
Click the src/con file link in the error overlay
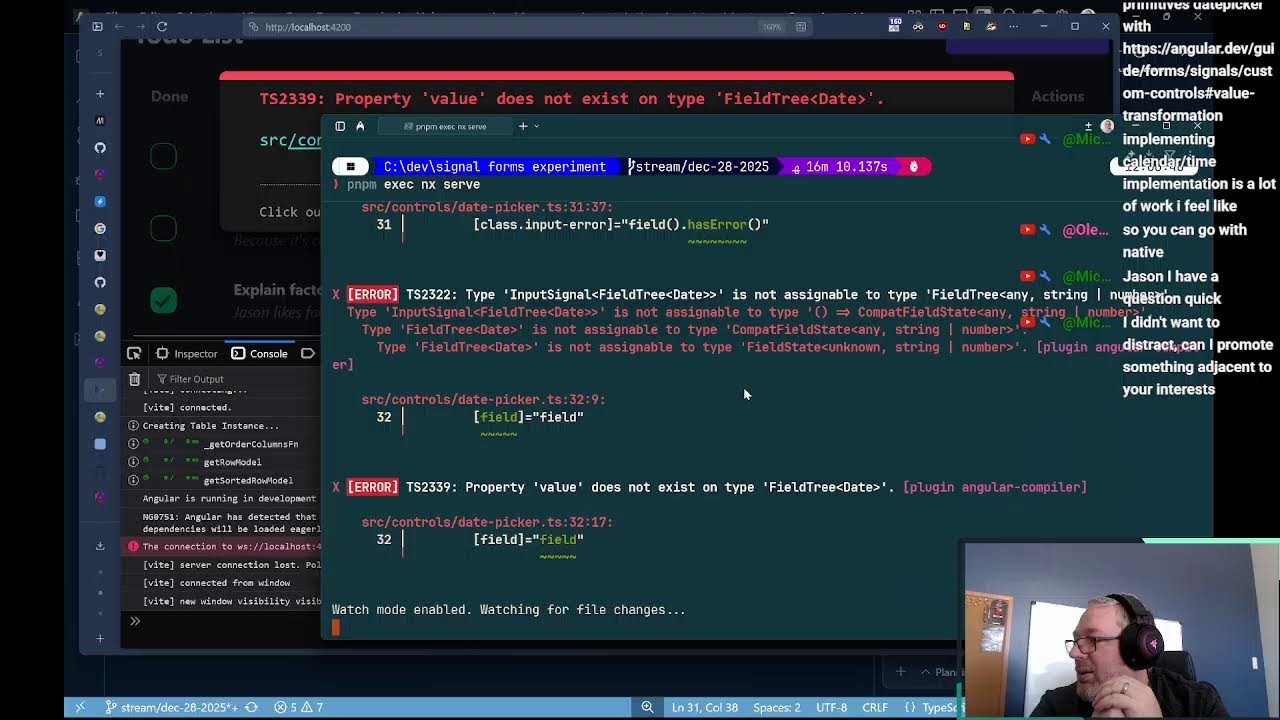(290, 140)
